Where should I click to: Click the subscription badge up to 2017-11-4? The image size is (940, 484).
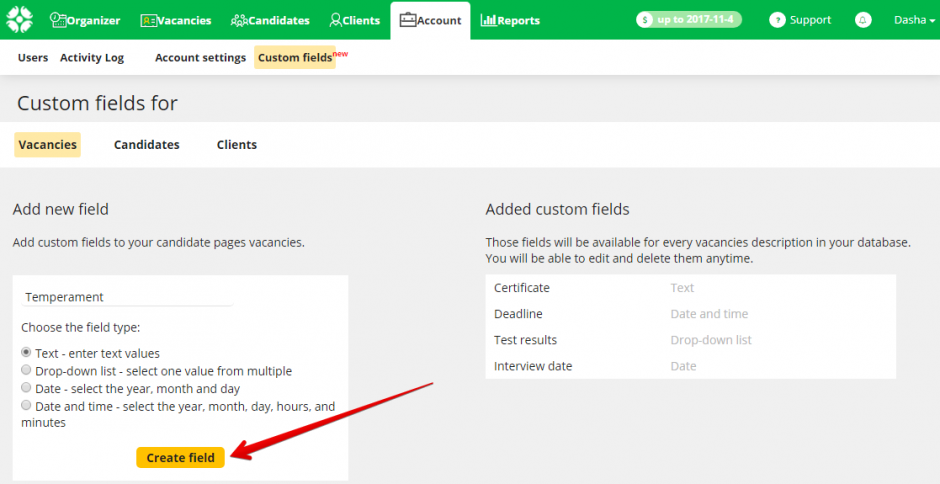coord(689,20)
